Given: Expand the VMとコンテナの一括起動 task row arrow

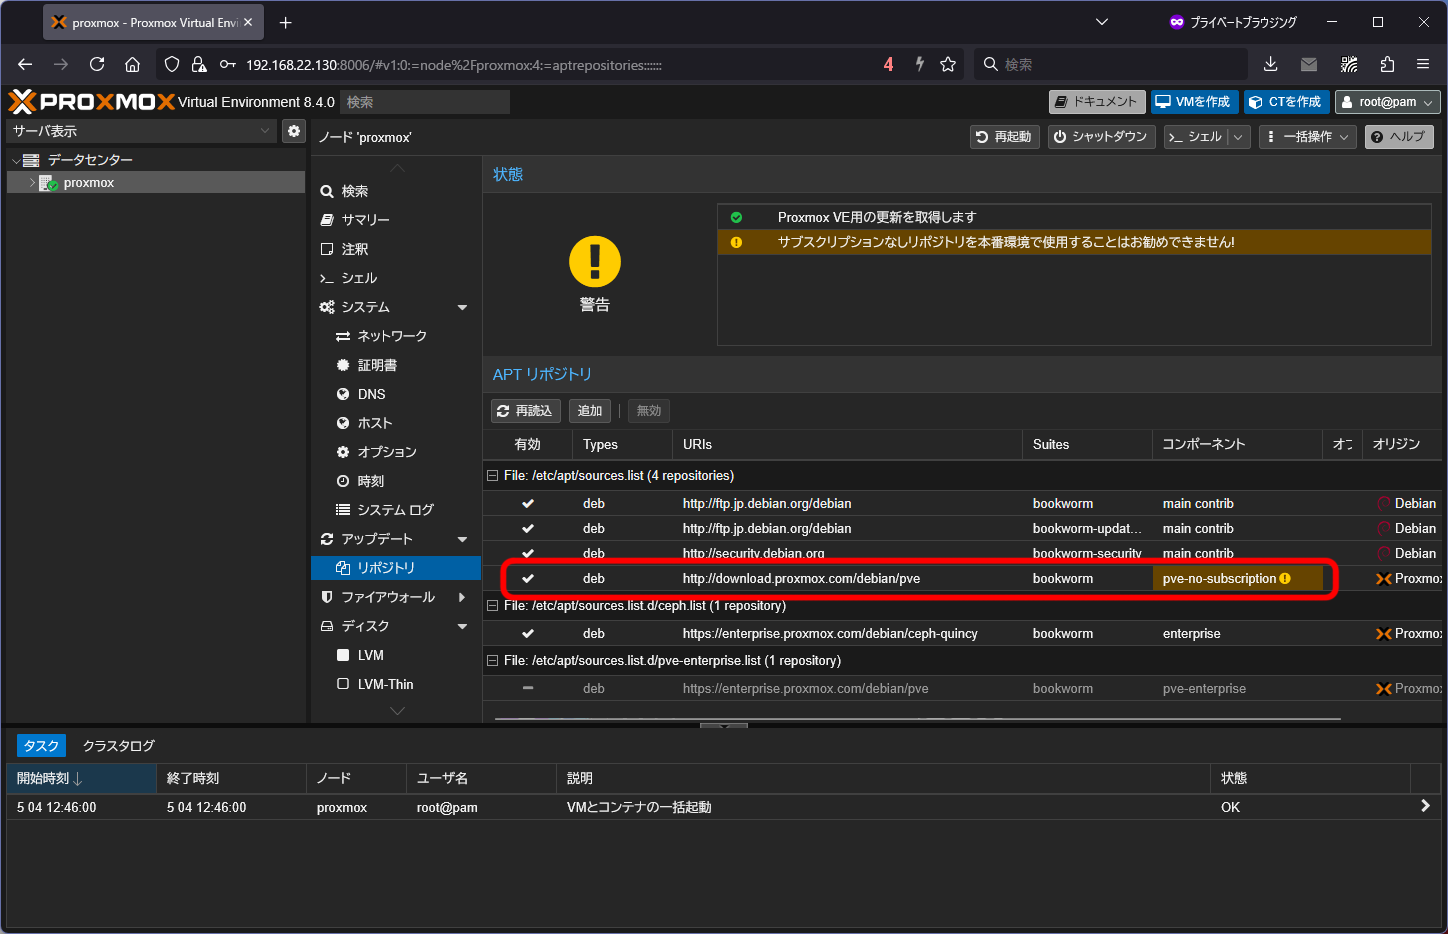Looking at the screenshot, I should [x=1425, y=806].
